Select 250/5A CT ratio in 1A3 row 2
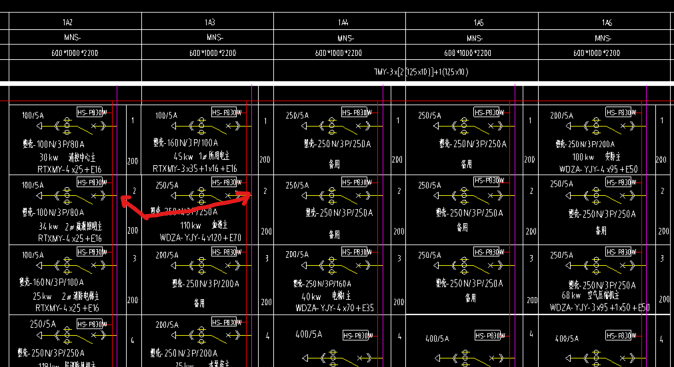Image resolution: width=674 pixels, height=367 pixels. 167,185
